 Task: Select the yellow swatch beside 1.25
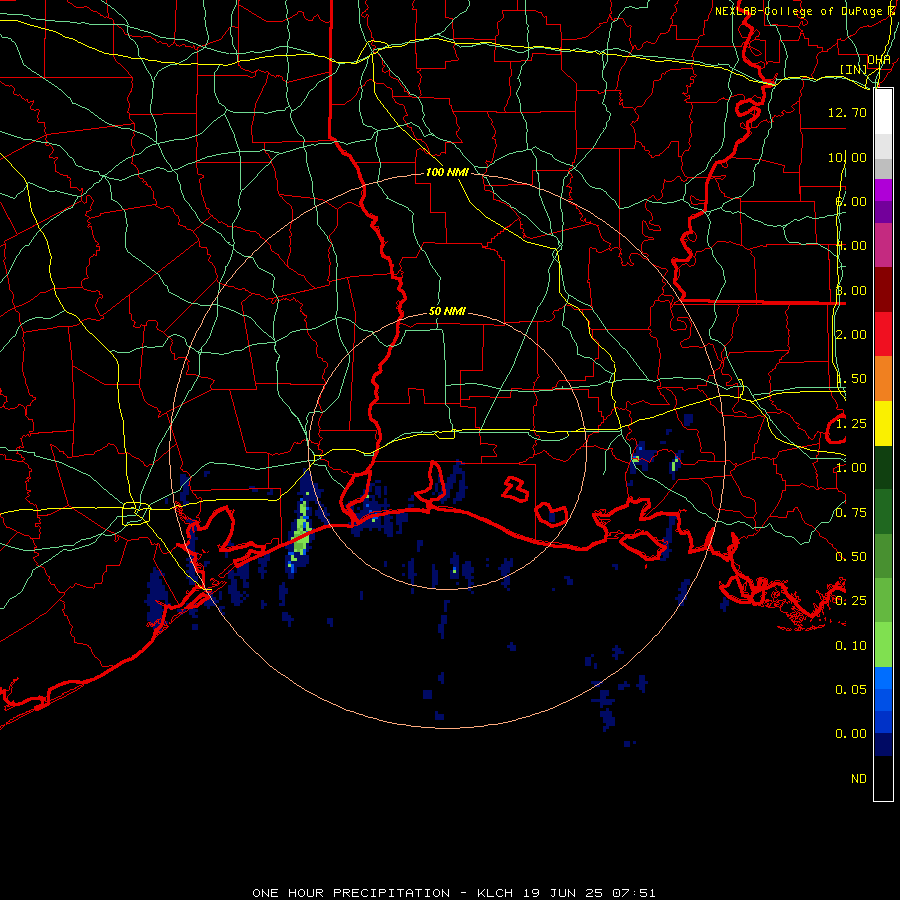[883, 423]
